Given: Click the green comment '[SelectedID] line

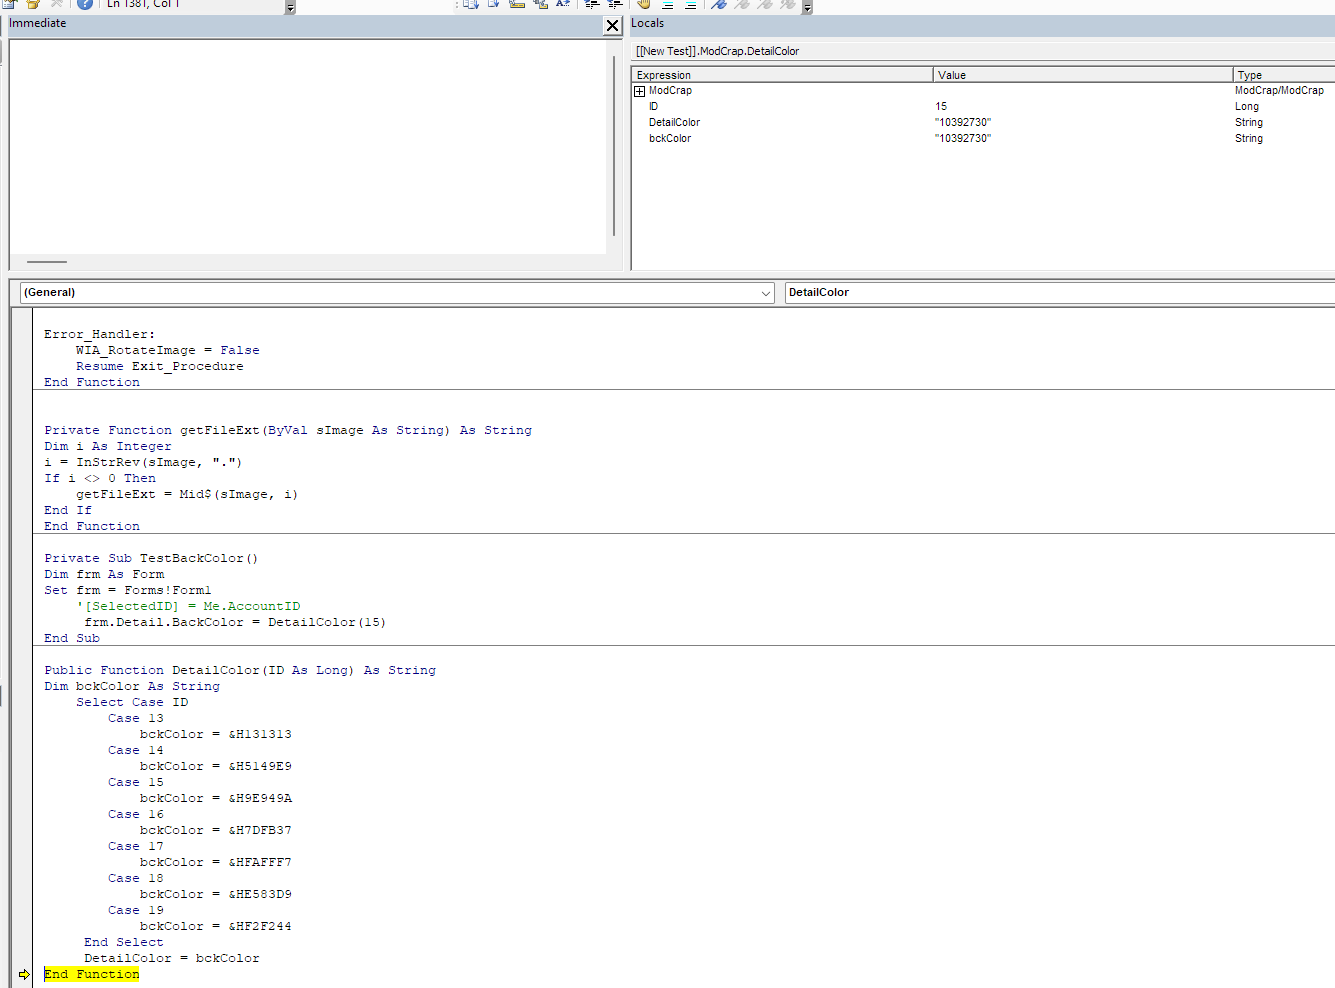Looking at the screenshot, I should tap(188, 607).
